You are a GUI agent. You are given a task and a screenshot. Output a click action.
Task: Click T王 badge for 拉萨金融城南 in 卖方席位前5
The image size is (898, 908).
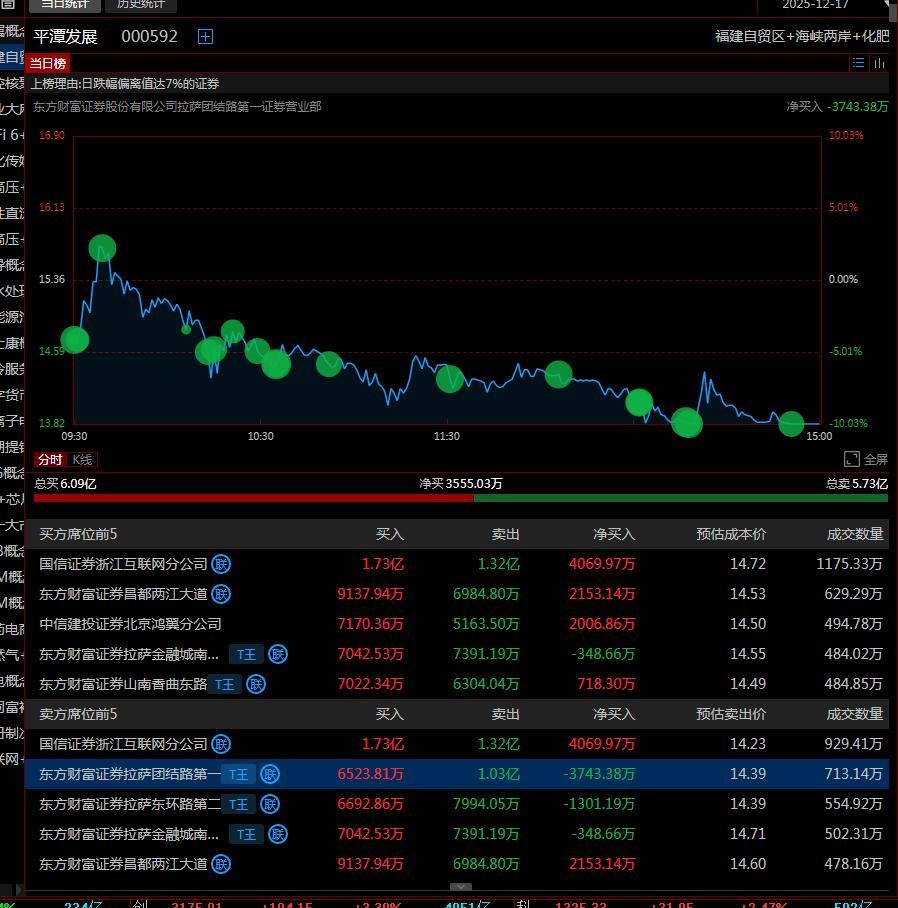click(x=247, y=834)
